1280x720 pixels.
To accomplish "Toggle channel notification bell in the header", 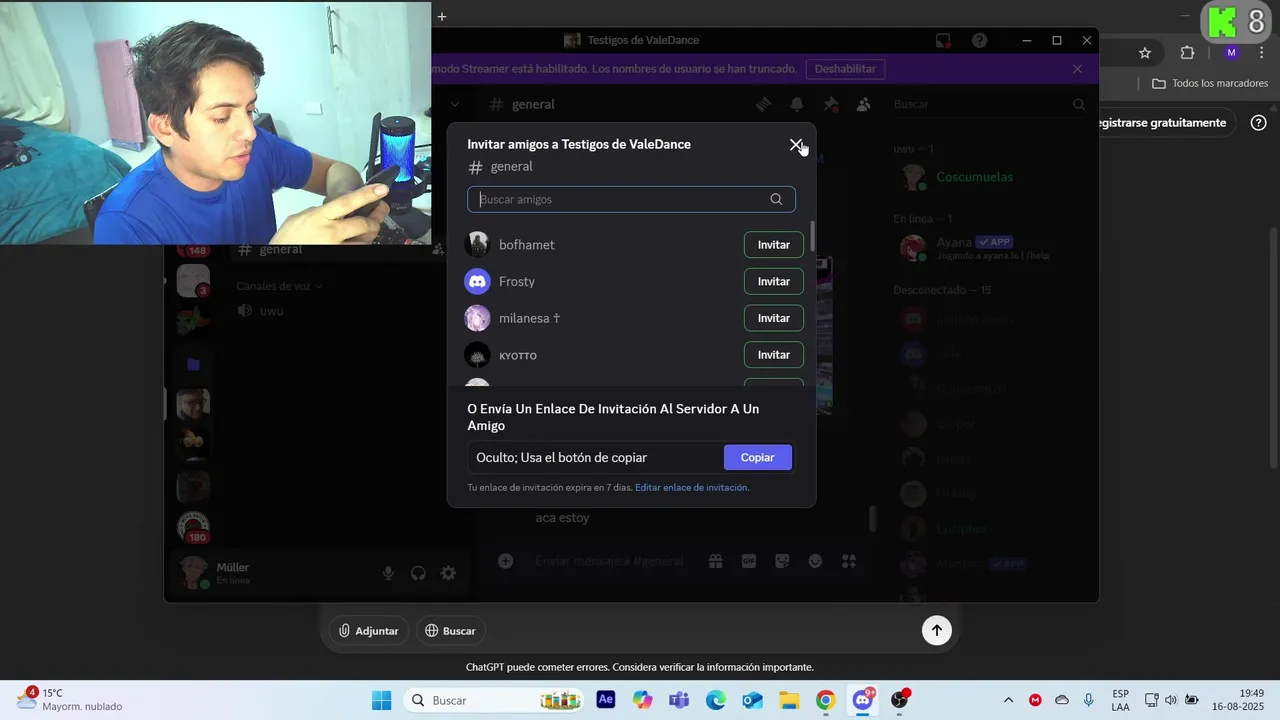I will 797,104.
